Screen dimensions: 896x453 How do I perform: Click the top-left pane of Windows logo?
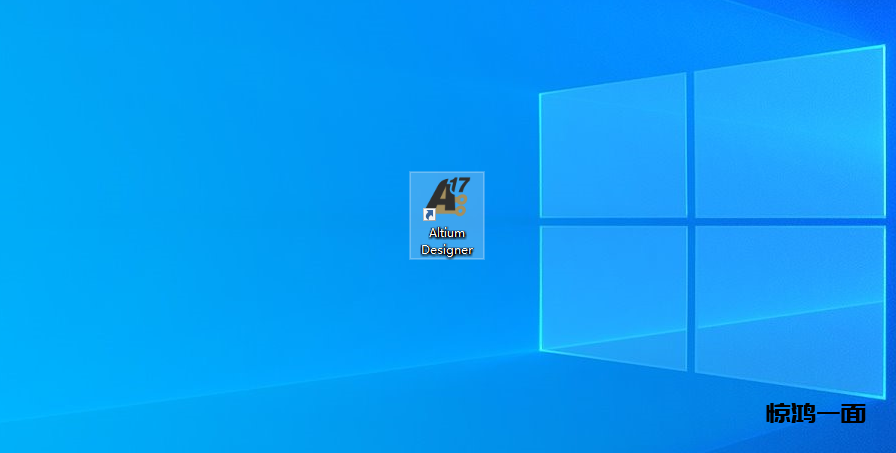(612, 148)
